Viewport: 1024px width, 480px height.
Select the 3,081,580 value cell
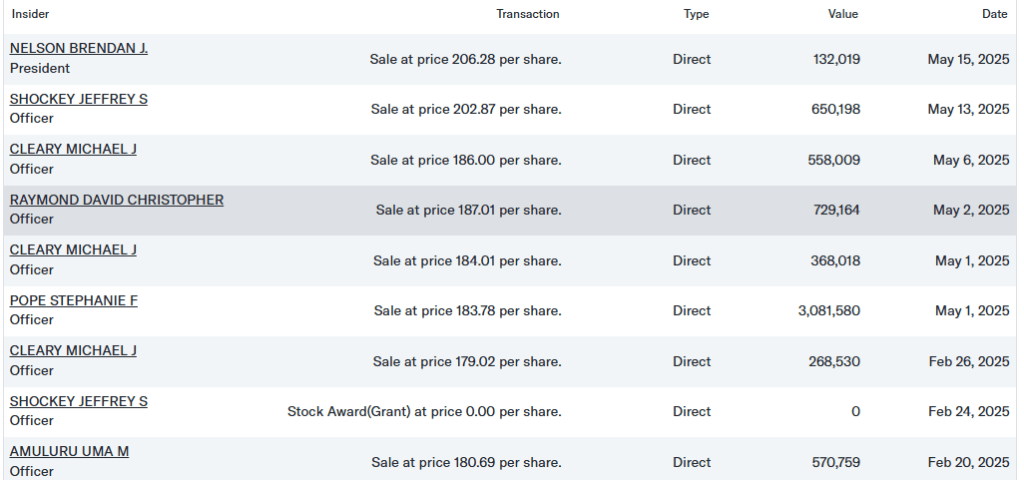pyautogui.click(x=828, y=311)
